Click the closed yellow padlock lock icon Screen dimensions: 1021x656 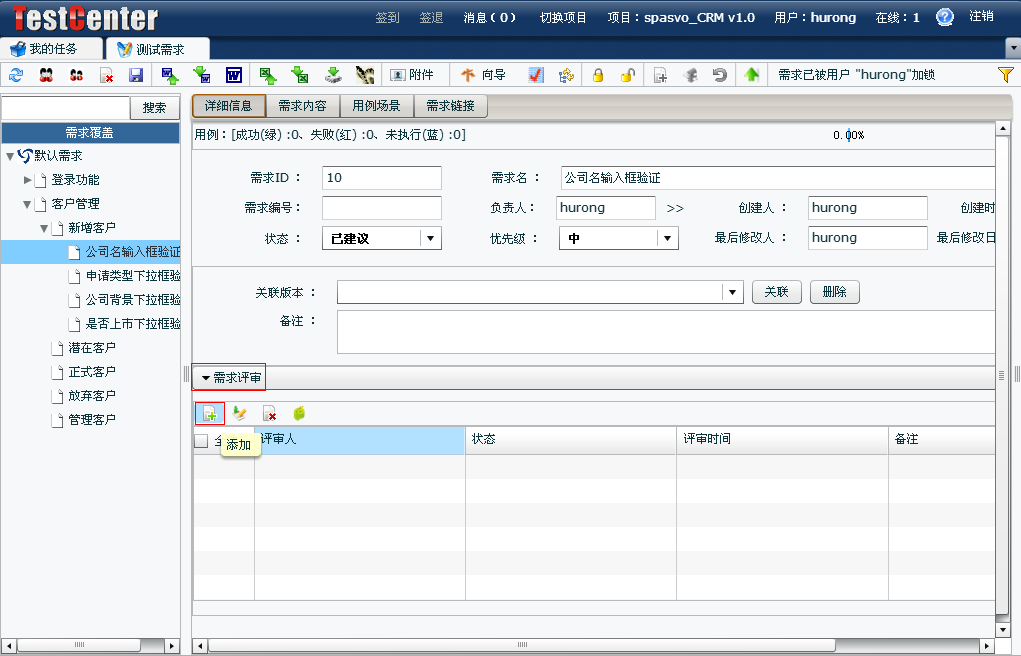pyautogui.click(x=598, y=75)
